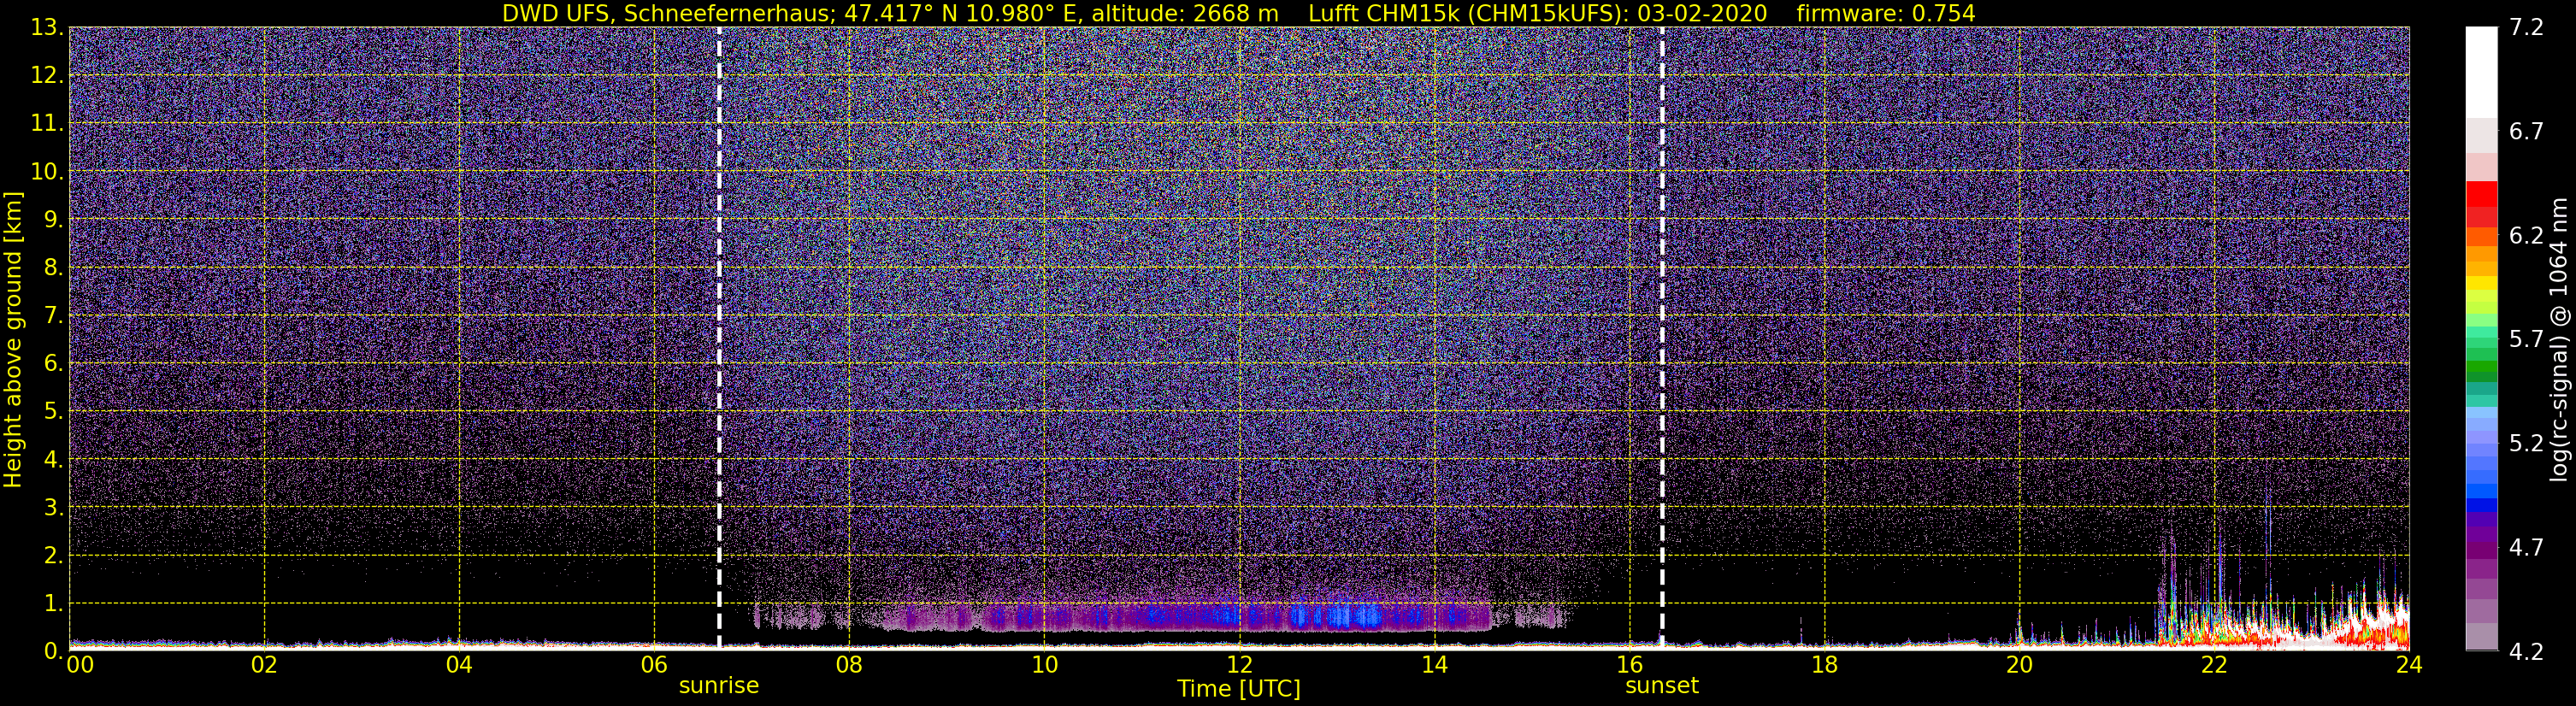Viewport: 2576px width, 706px height.
Task: Click the height tick label 5
Action: (x=54, y=412)
